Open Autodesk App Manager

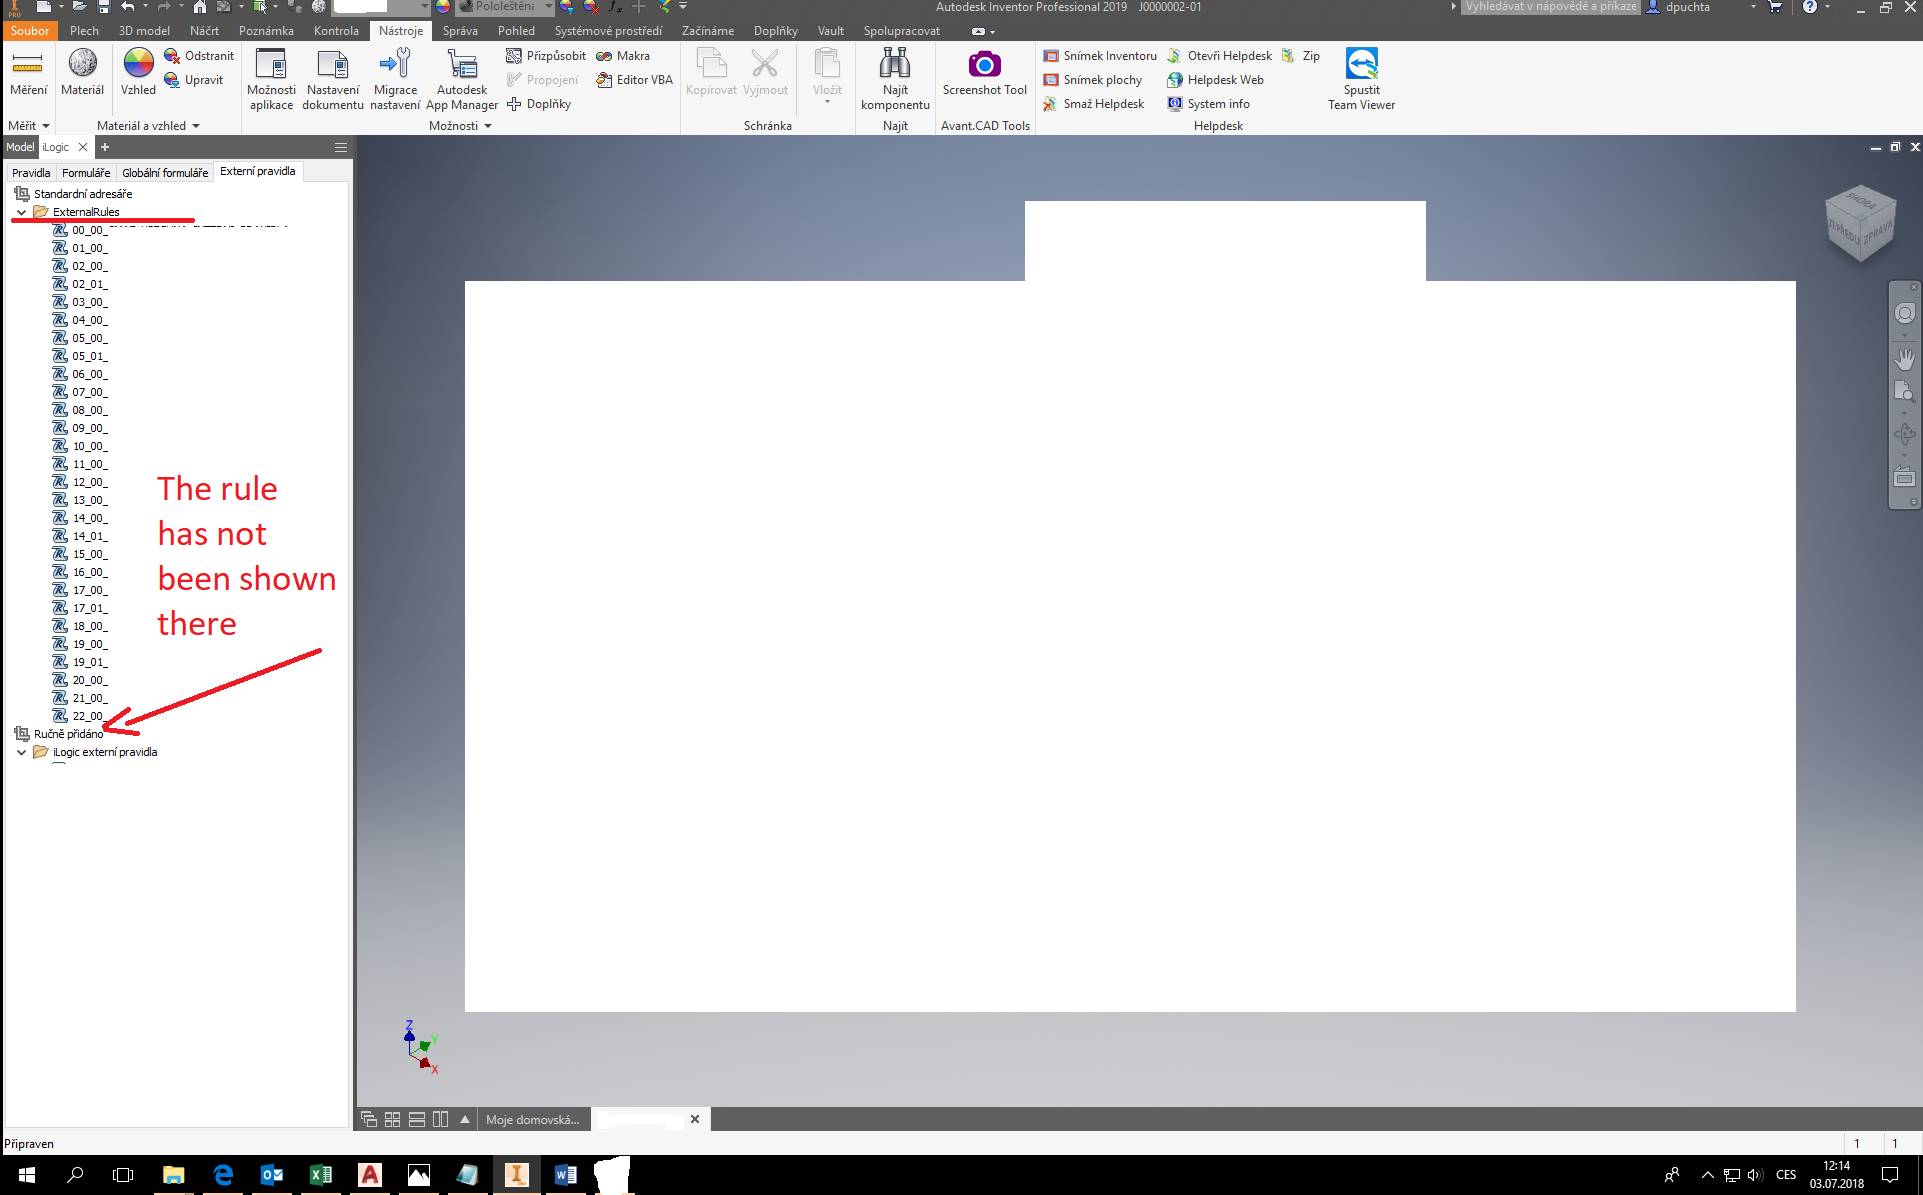point(461,65)
